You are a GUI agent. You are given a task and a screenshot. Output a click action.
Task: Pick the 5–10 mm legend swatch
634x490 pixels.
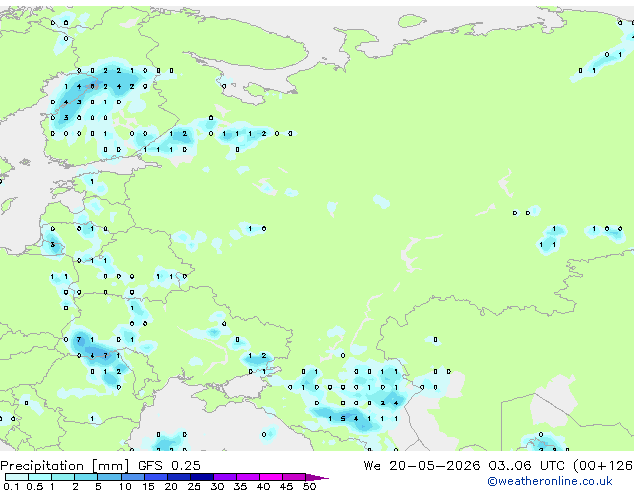[109, 477]
